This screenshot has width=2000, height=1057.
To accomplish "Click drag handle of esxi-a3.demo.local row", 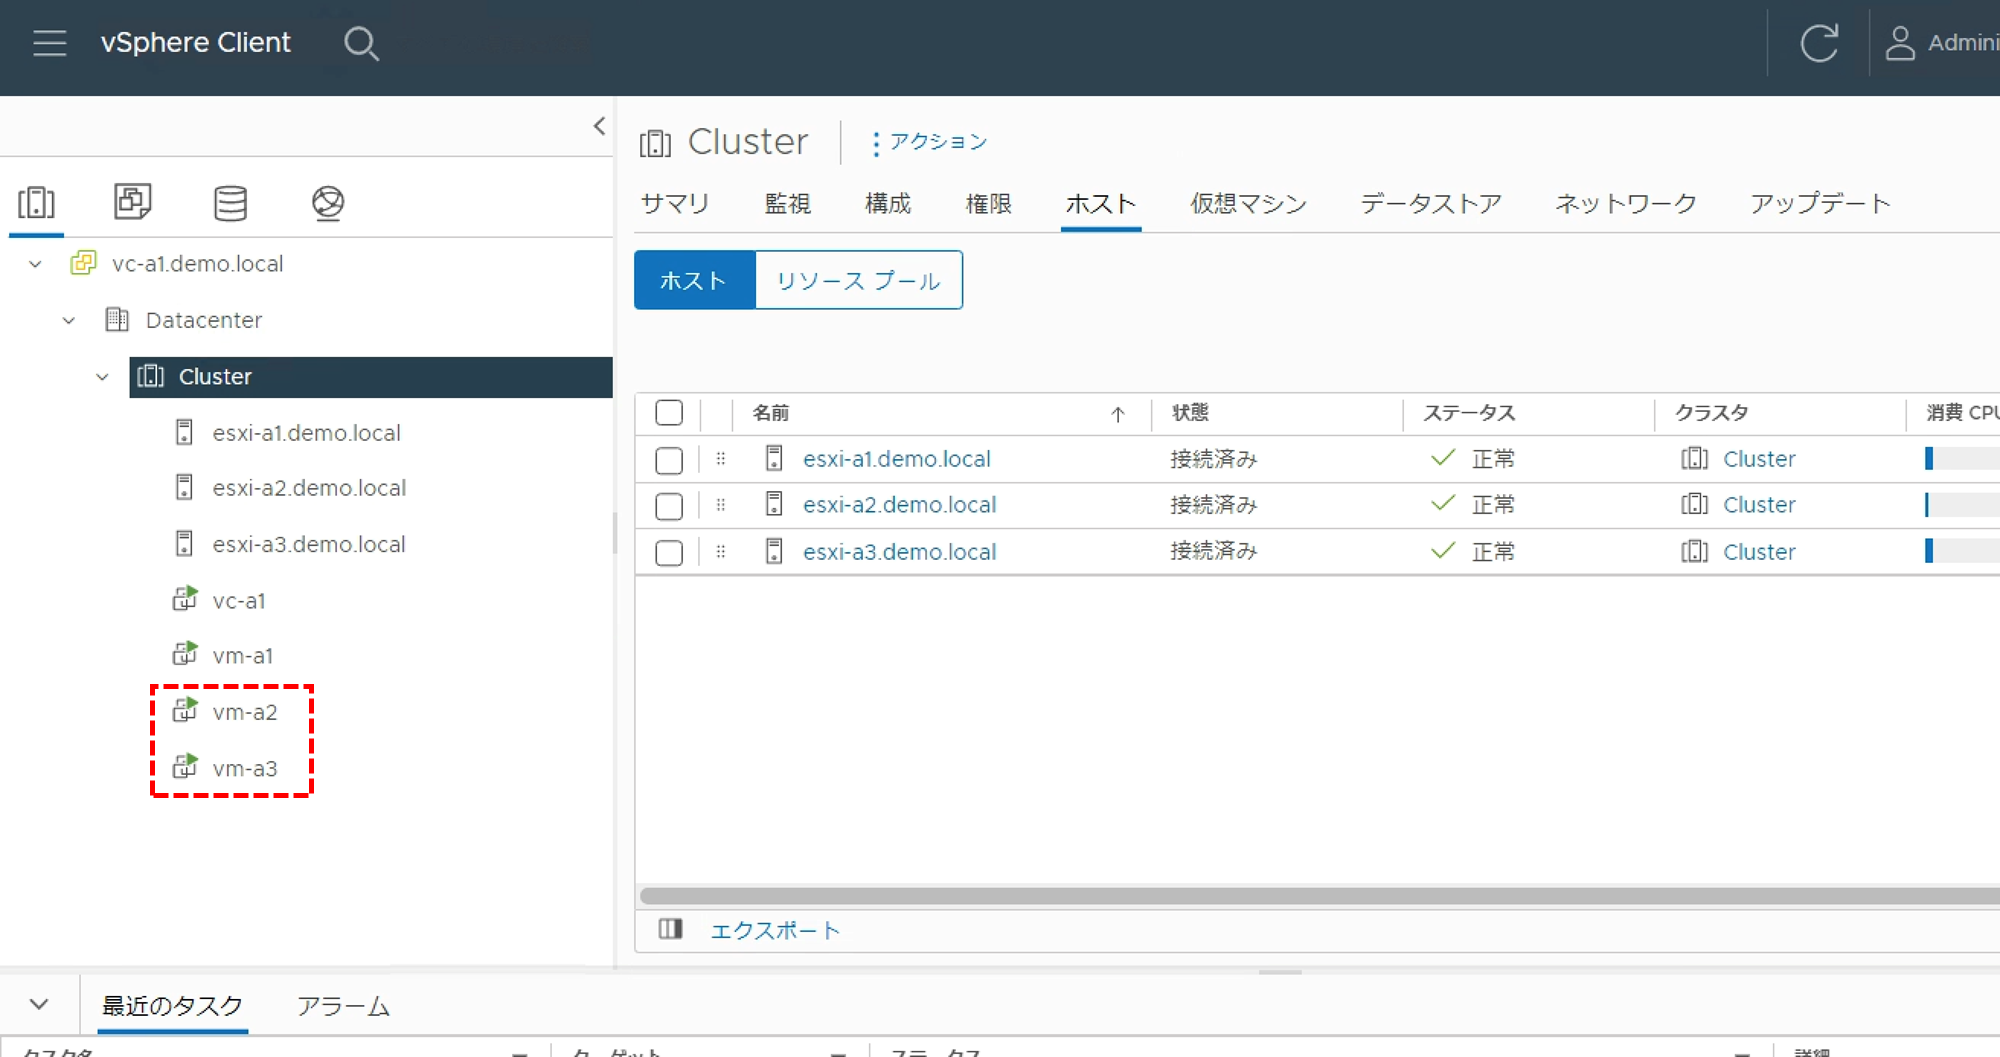I will tap(721, 552).
